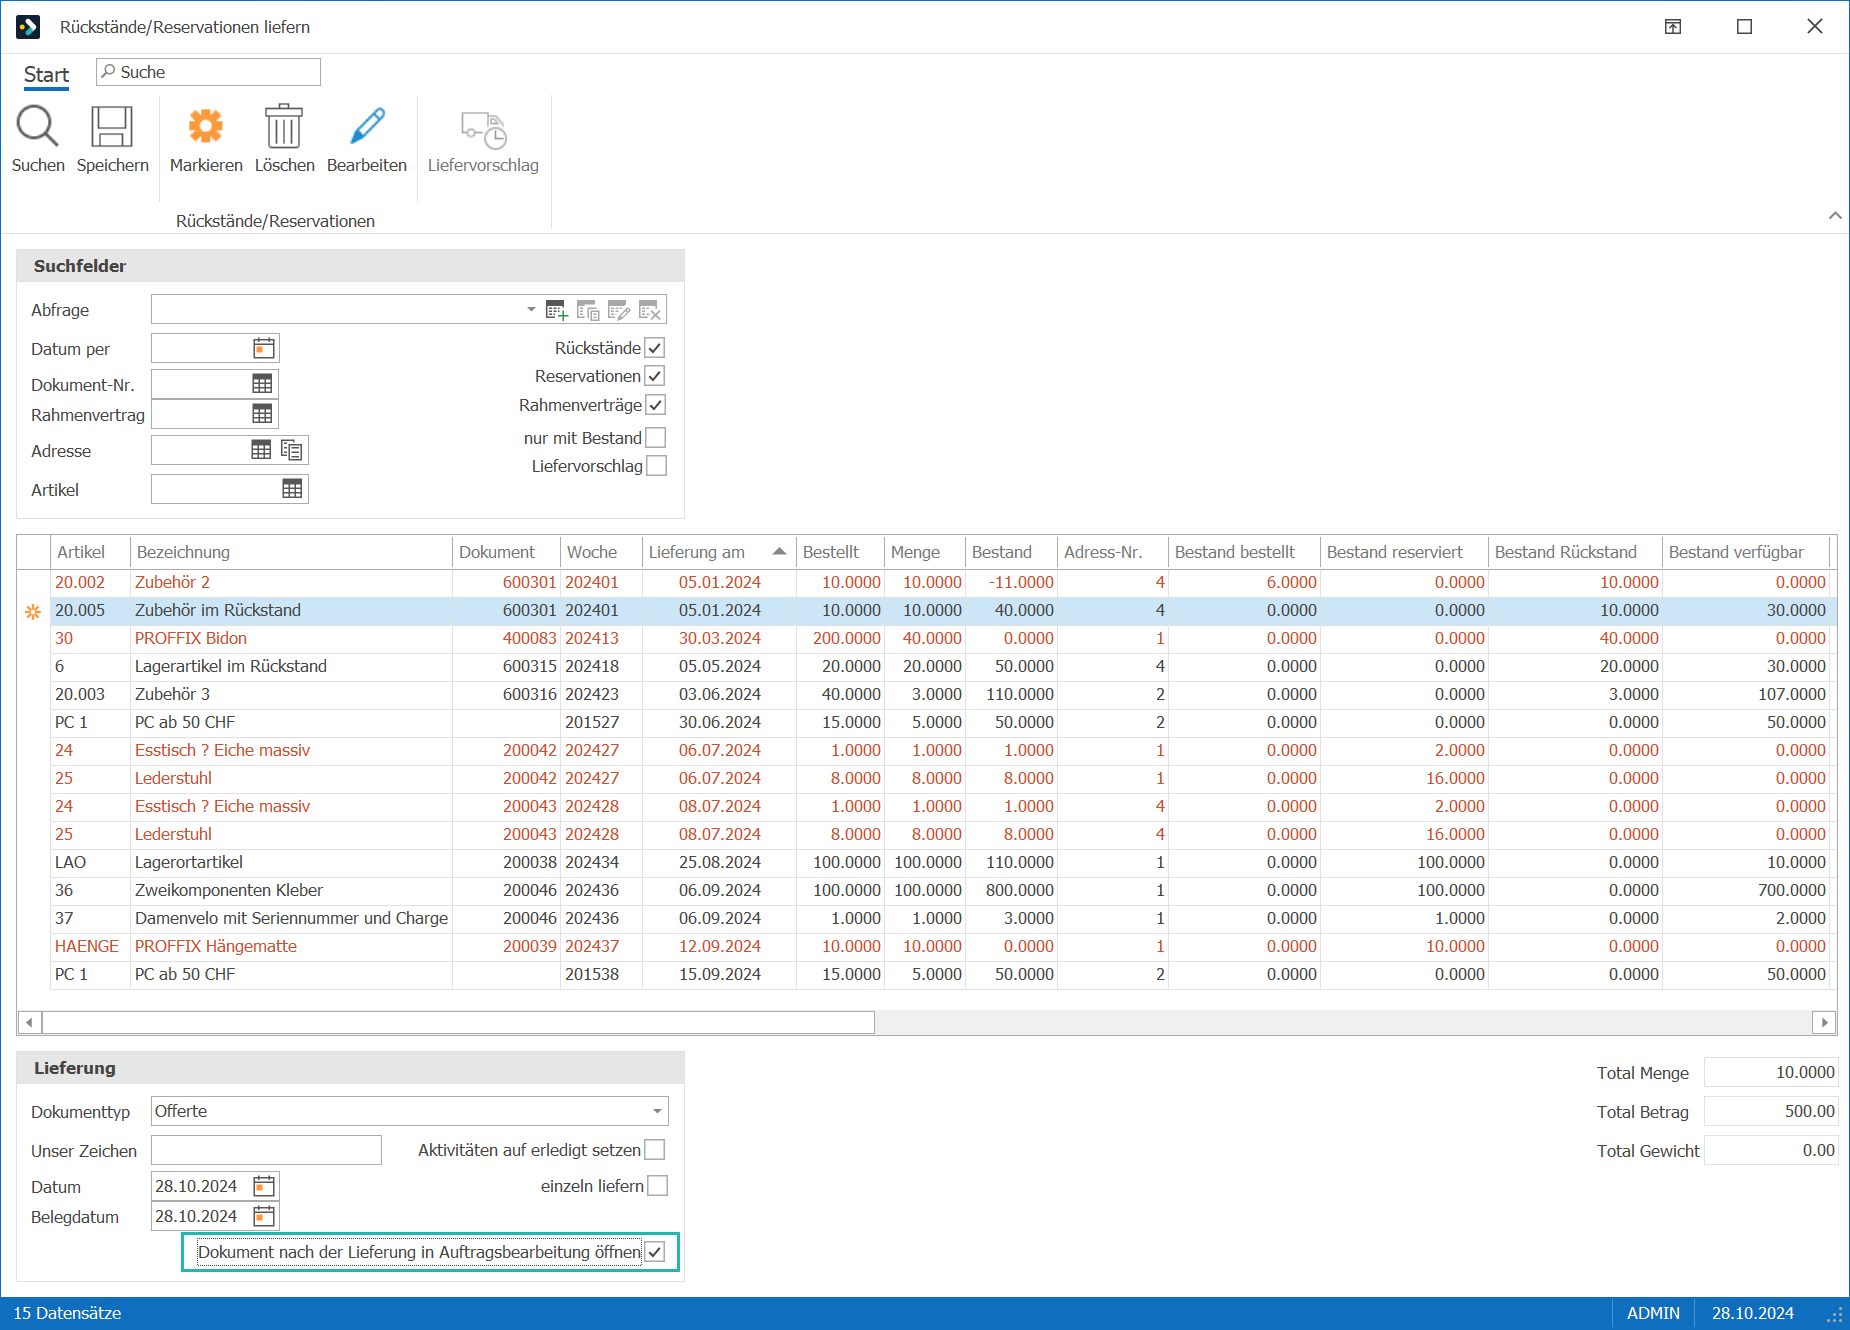Screen dimensions: 1850x1330
Task: Check Aktivitäten auf erledigt setzen
Action: click(655, 1150)
